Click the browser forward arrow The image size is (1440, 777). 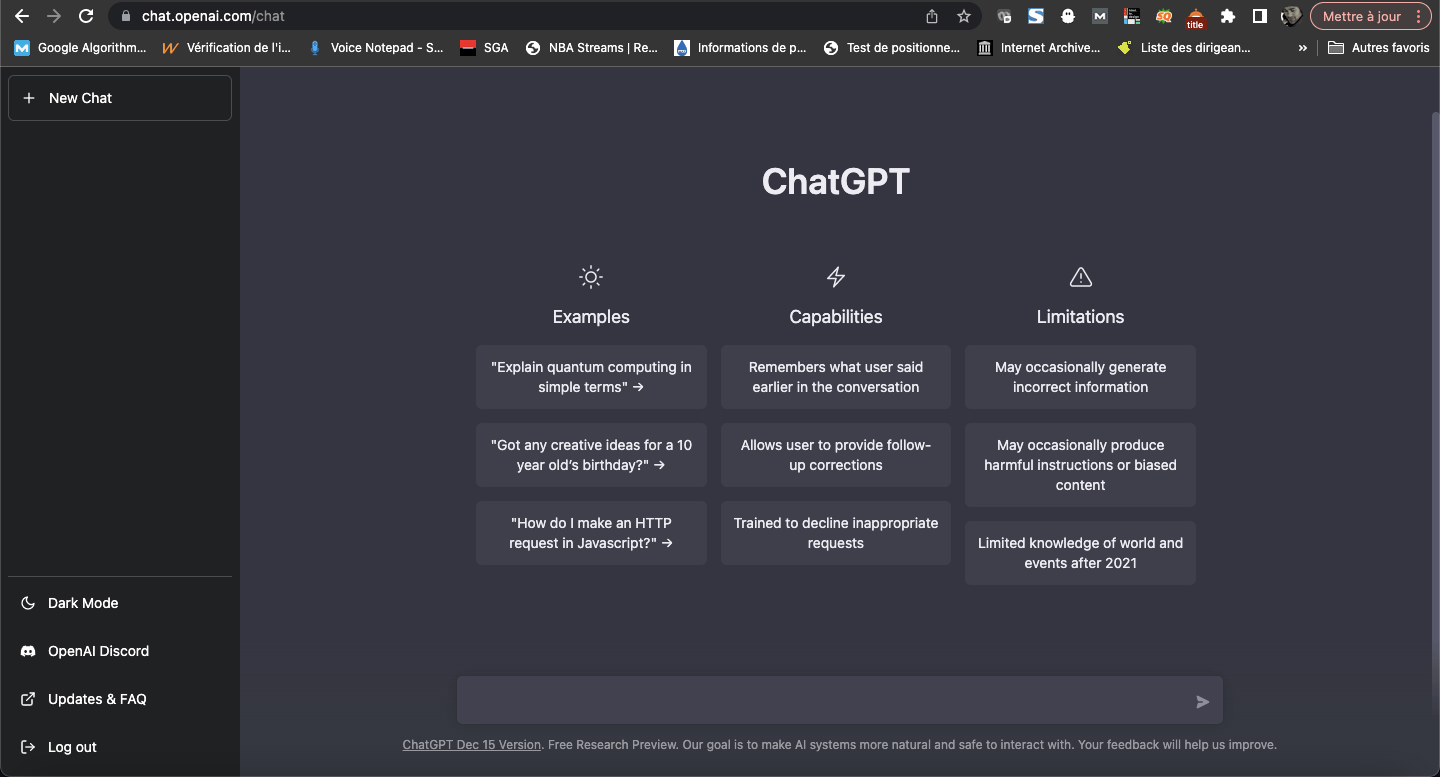click(54, 16)
